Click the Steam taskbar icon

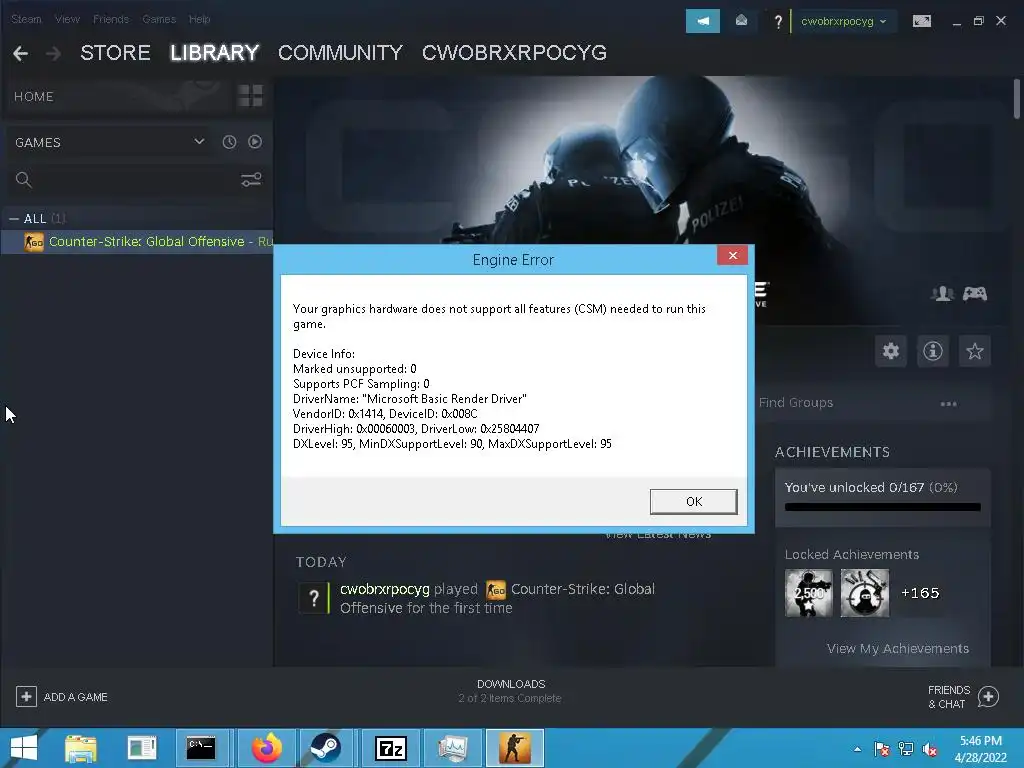pos(325,748)
